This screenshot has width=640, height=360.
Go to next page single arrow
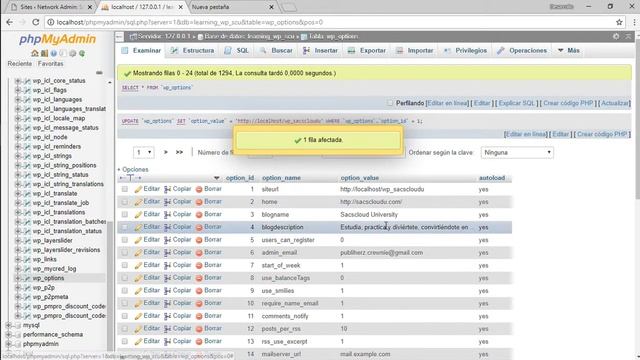tap(166, 152)
